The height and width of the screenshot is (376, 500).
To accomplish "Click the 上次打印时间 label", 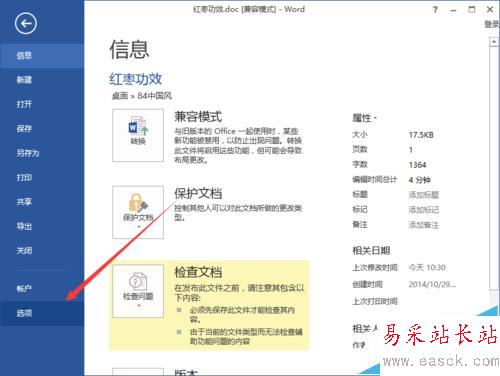I will (375, 301).
